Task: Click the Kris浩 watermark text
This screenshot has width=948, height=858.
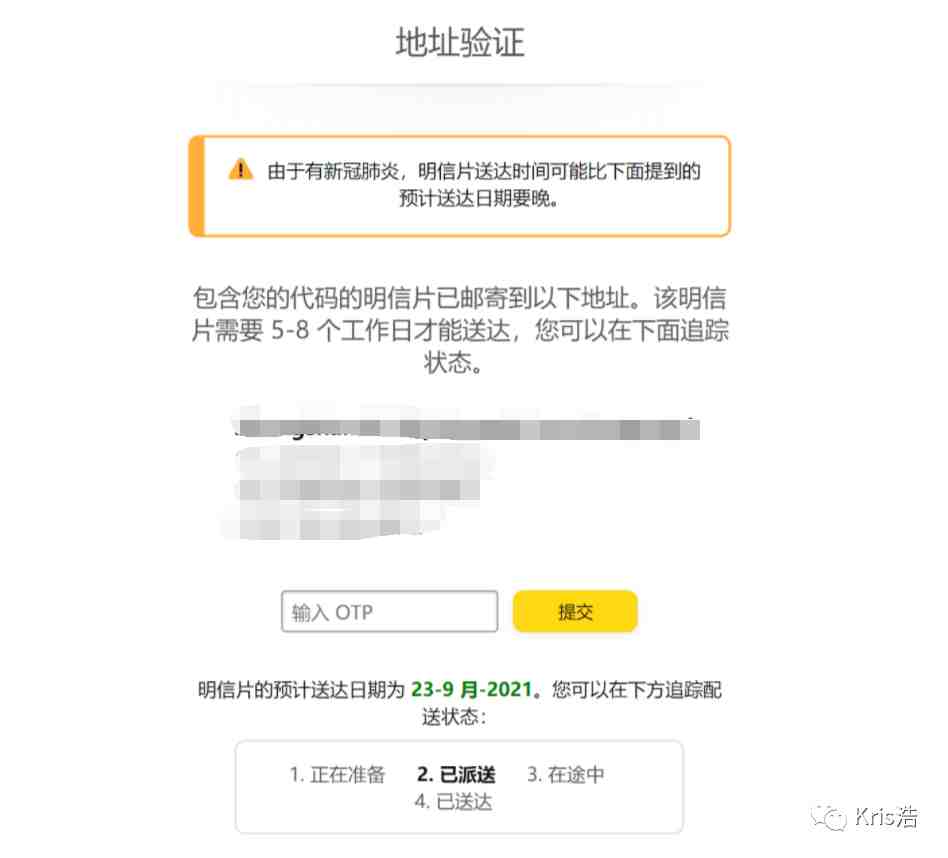Action: click(886, 817)
